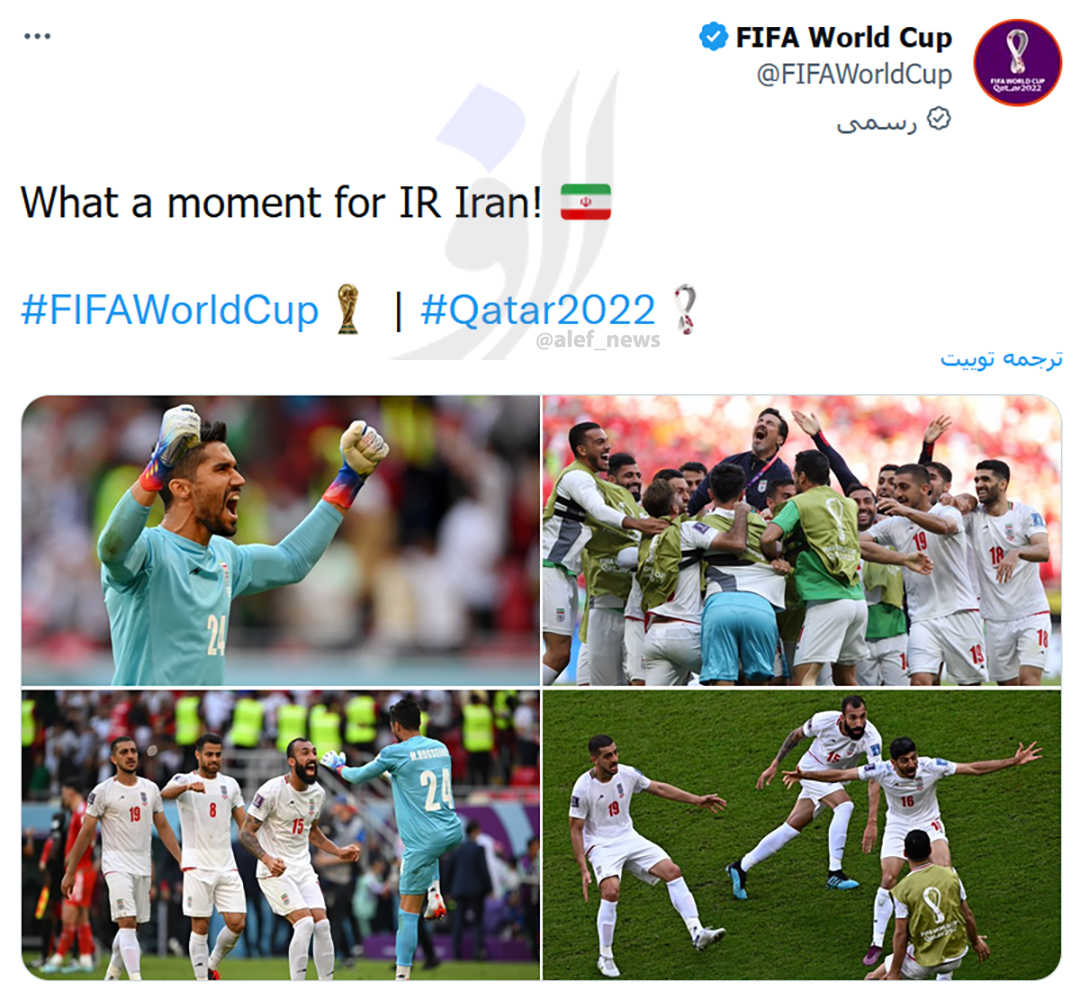Click the translate tweet link

[x=1001, y=359]
